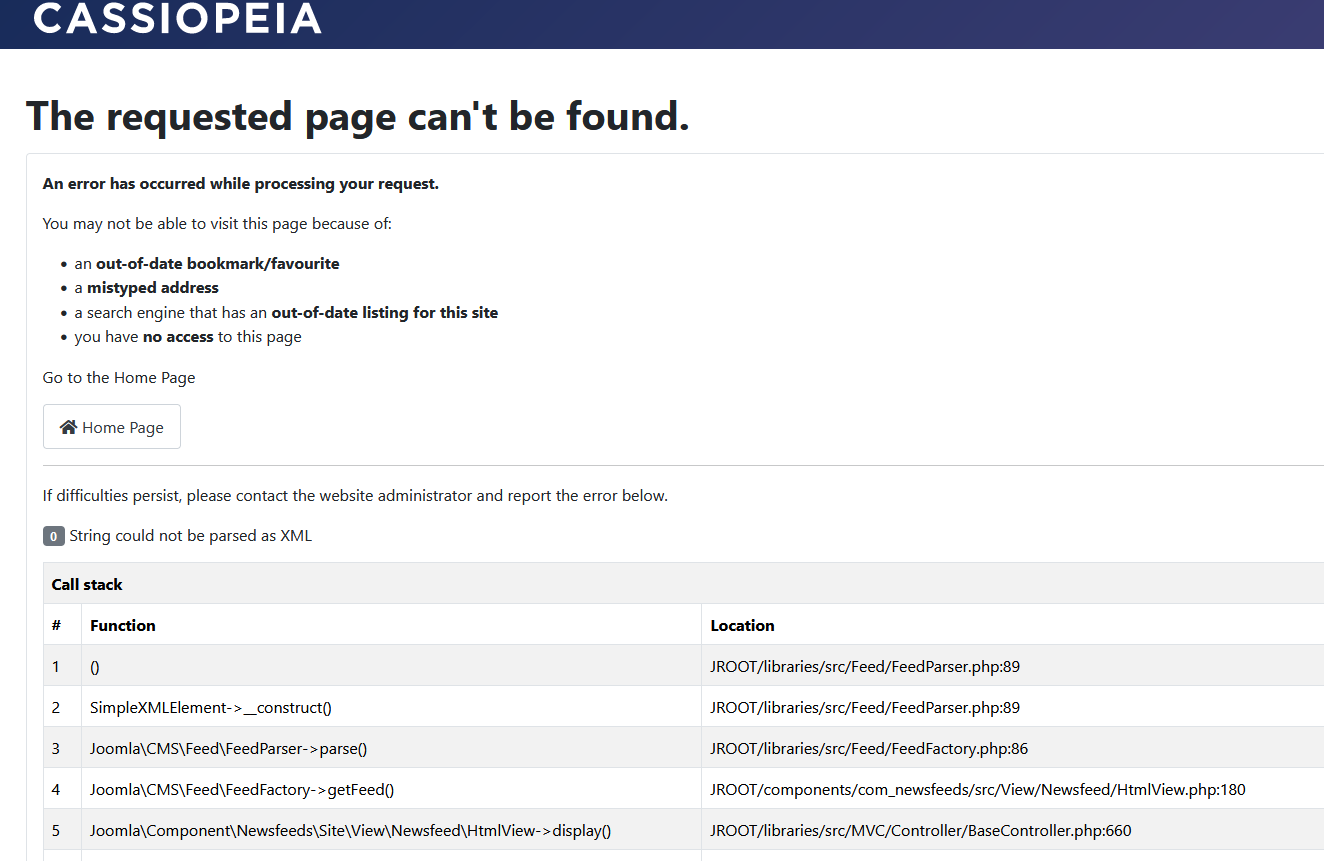Click the Cassiopeia site logo
The image size is (1324, 861).
[177, 18]
